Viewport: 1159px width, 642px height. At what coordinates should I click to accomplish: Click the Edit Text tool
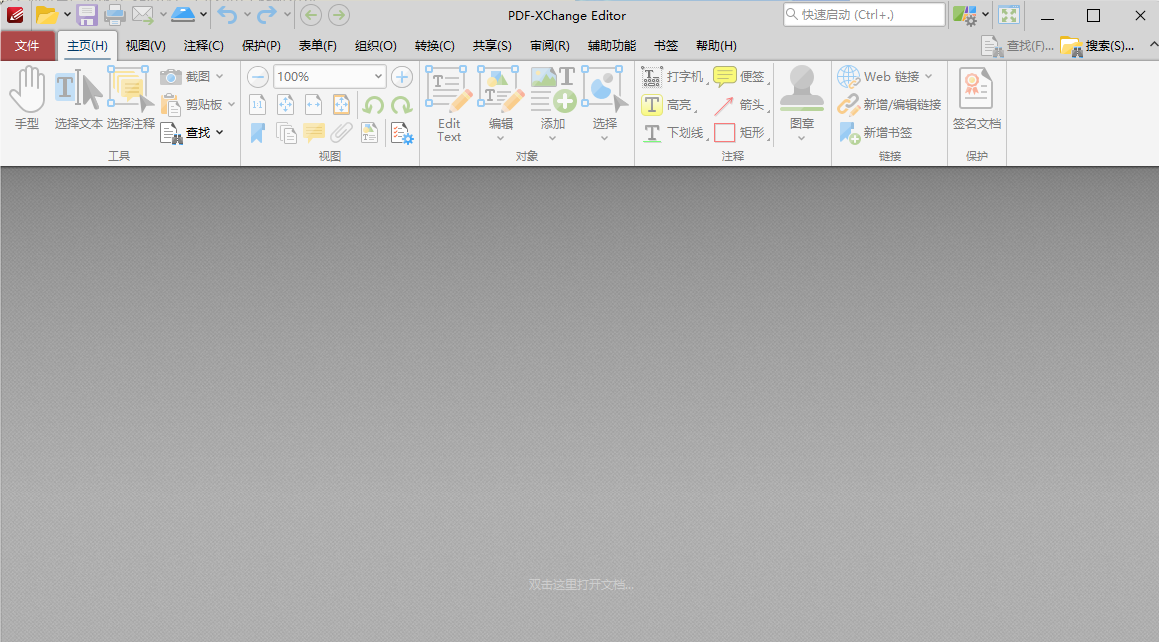(449, 104)
